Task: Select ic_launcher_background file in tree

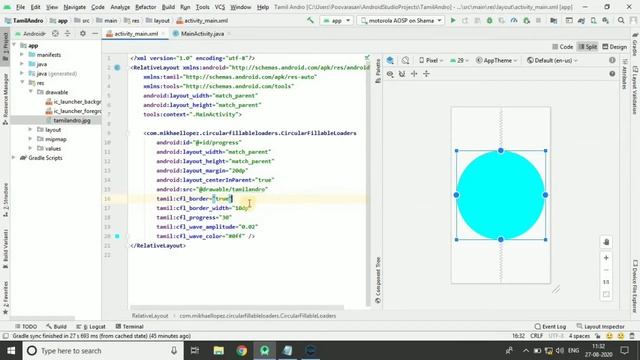Action: (73, 102)
